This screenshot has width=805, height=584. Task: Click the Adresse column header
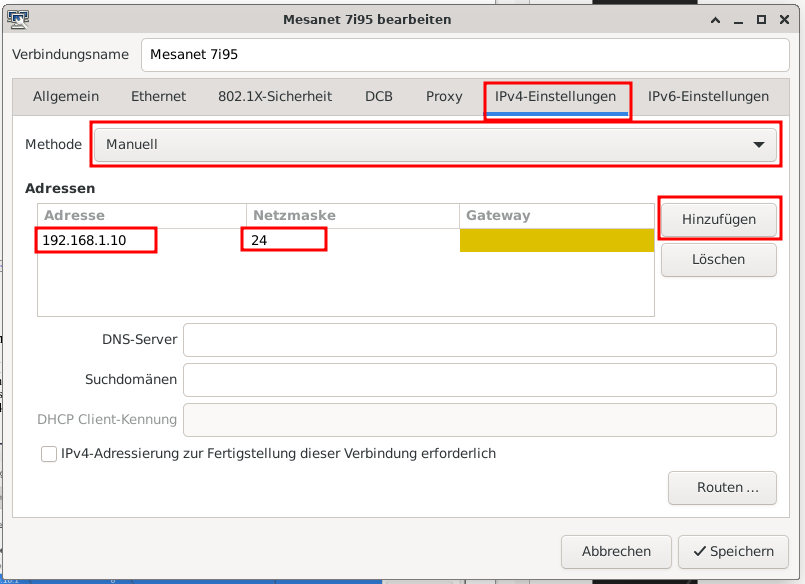(x=142, y=216)
